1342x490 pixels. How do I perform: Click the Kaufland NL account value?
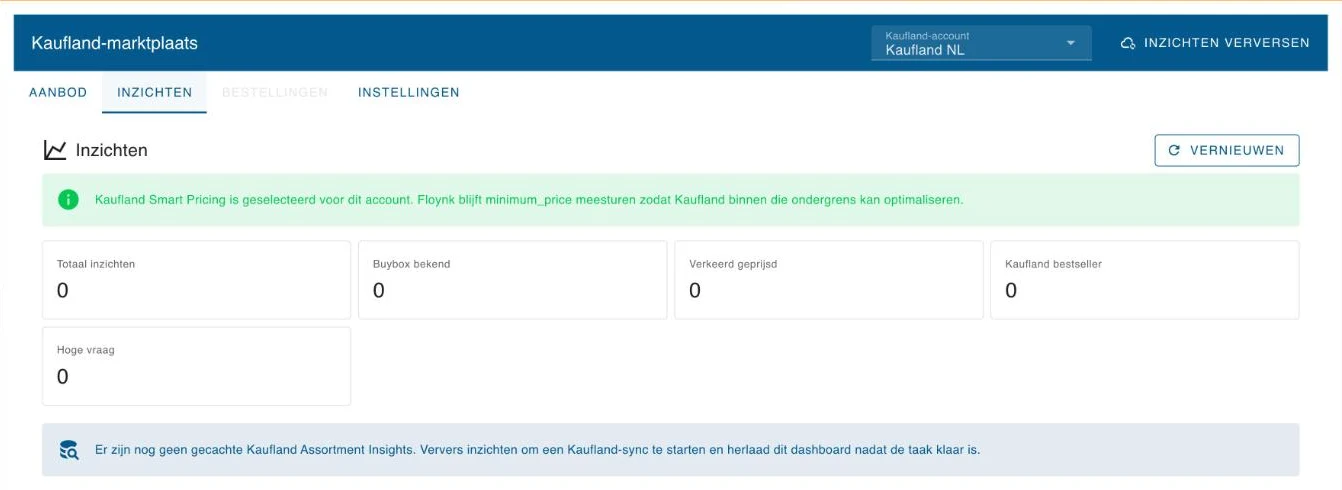[x=925, y=50]
